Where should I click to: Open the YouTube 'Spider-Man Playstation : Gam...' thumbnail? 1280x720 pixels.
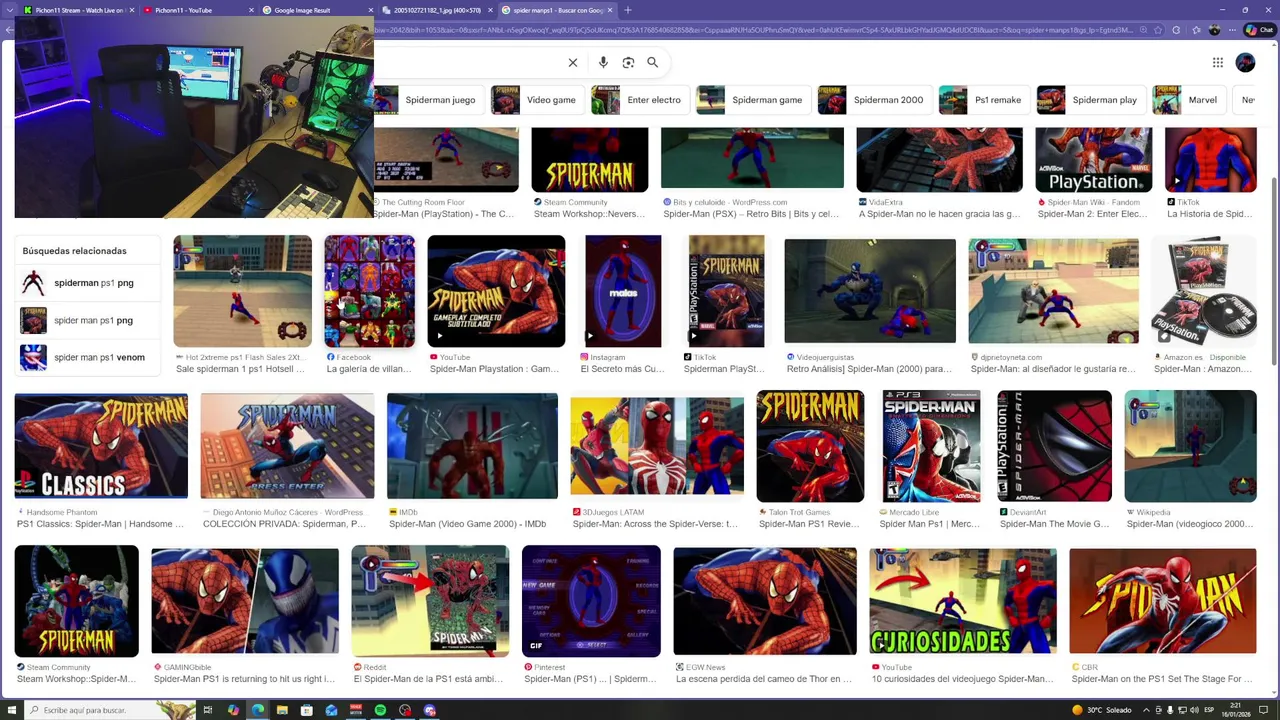496,291
